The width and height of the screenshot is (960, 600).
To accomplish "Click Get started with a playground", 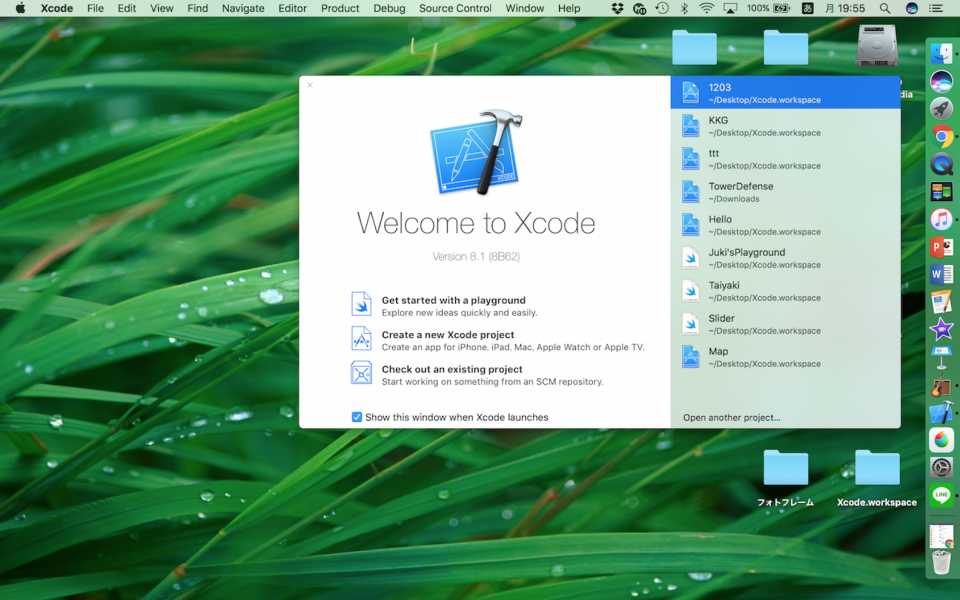I will point(454,300).
